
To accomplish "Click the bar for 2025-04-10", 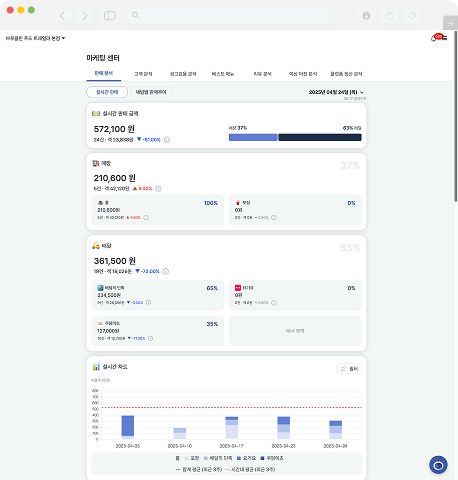I will pos(180,433).
